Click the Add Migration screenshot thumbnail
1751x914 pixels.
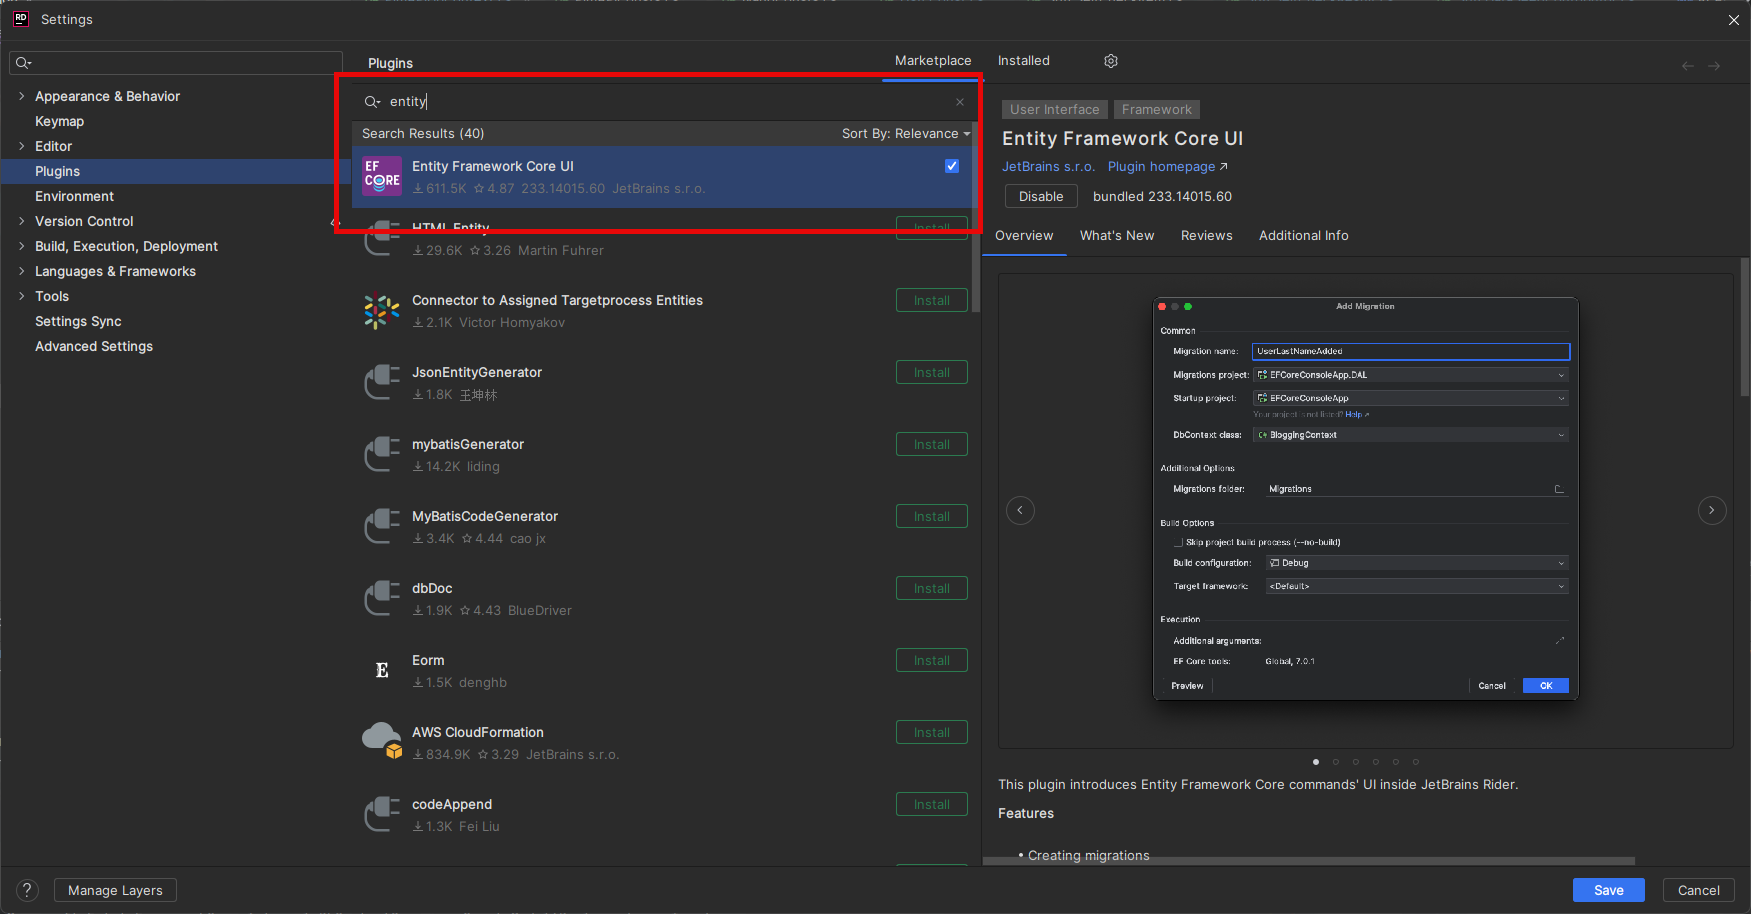pos(1365,499)
